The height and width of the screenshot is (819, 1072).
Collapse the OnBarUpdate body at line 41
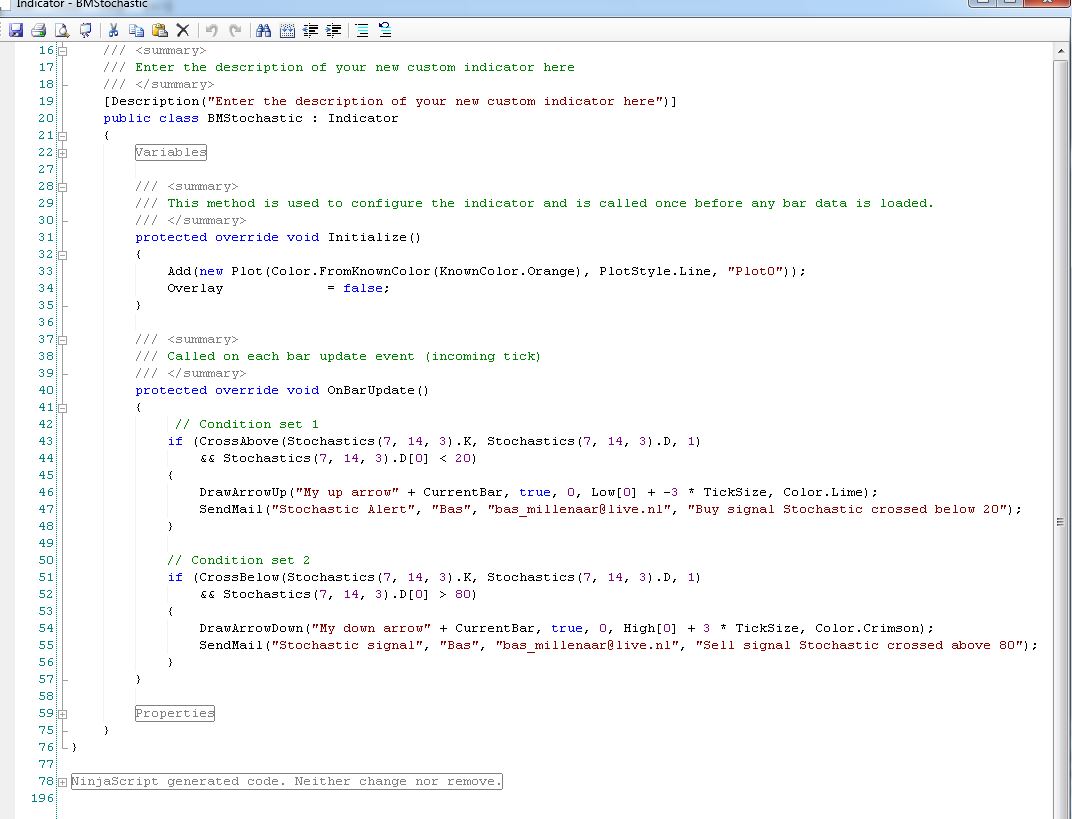(x=62, y=408)
